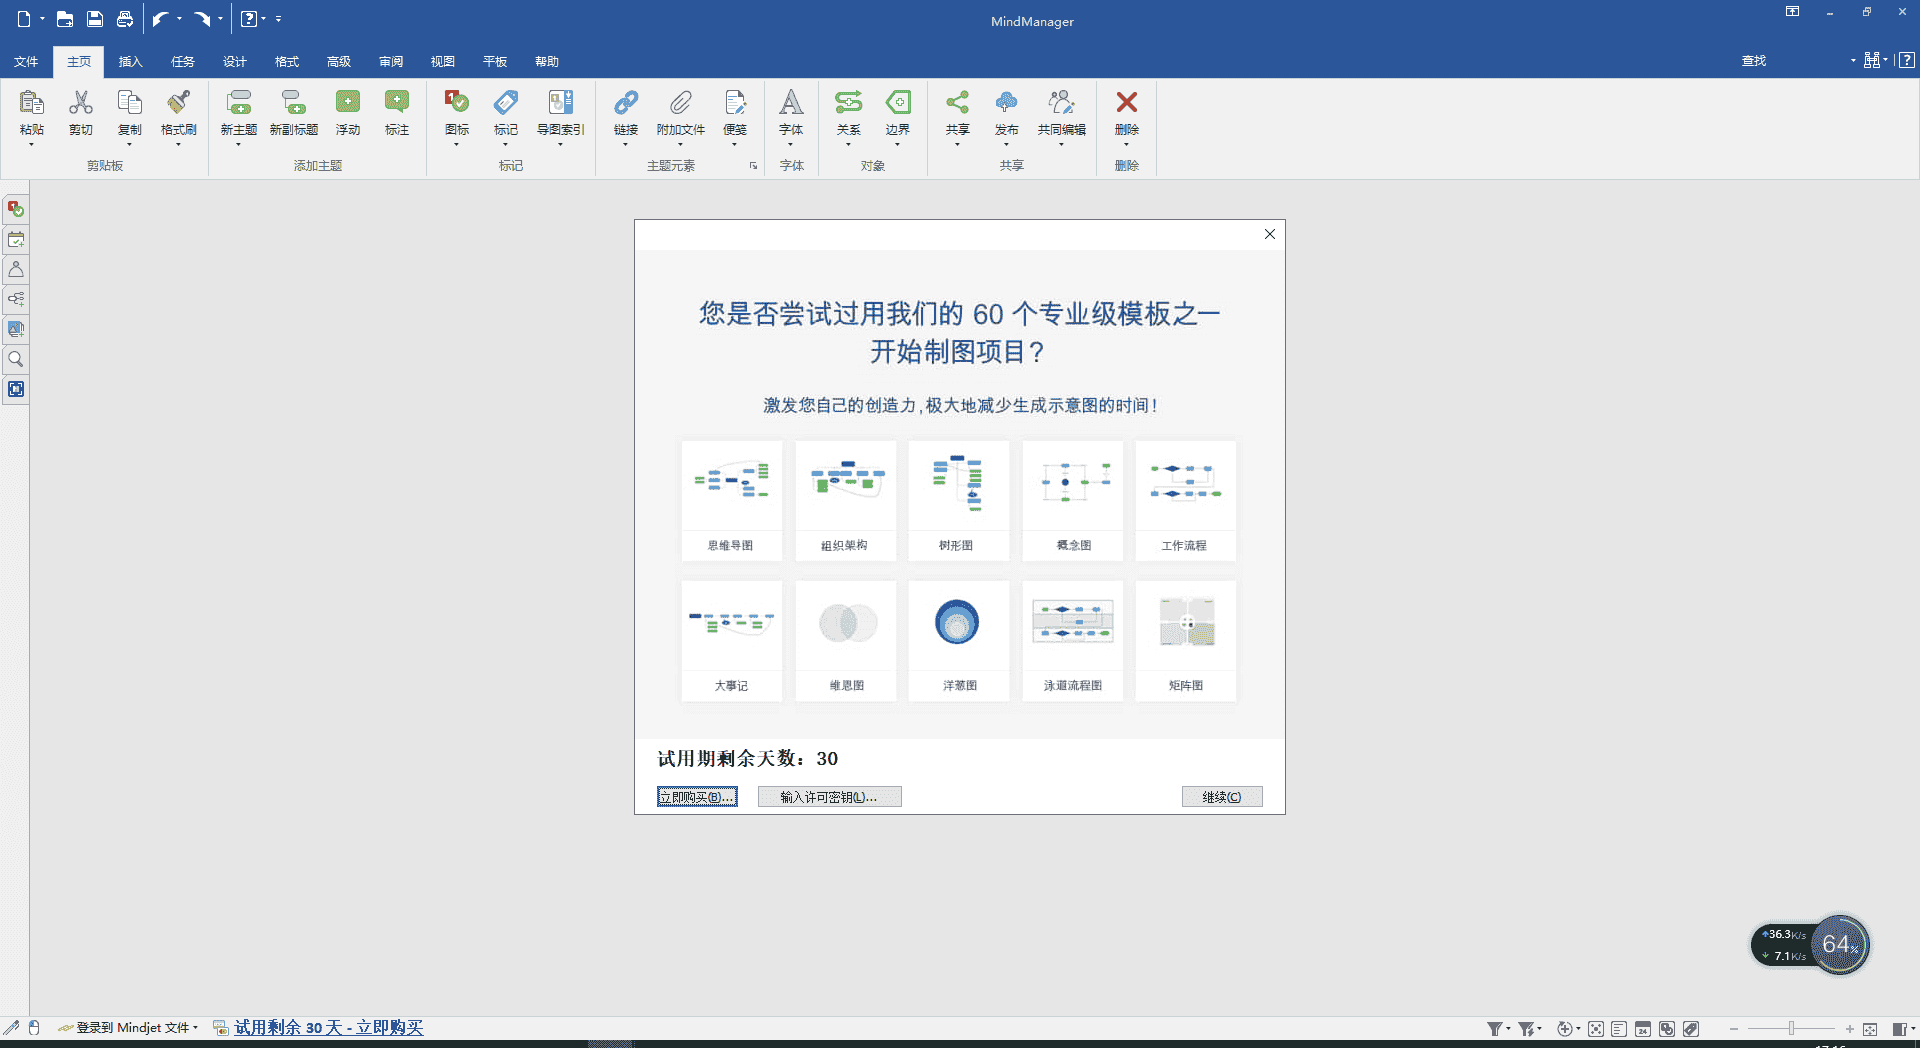The height and width of the screenshot is (1048, 1920).
Task: Fit the map to the window in the status bar
Action: pyautogui.click(x=1870, y=1029)
